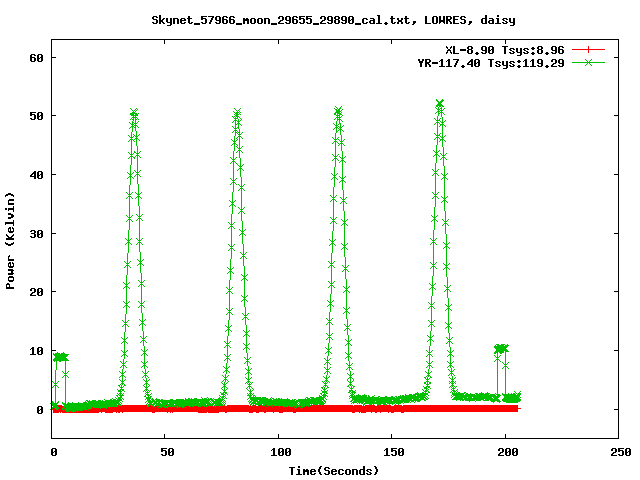Screen dimensions: 640x480
Task: Click y-axis tick label '60'
Action: [x=36, y=58]
